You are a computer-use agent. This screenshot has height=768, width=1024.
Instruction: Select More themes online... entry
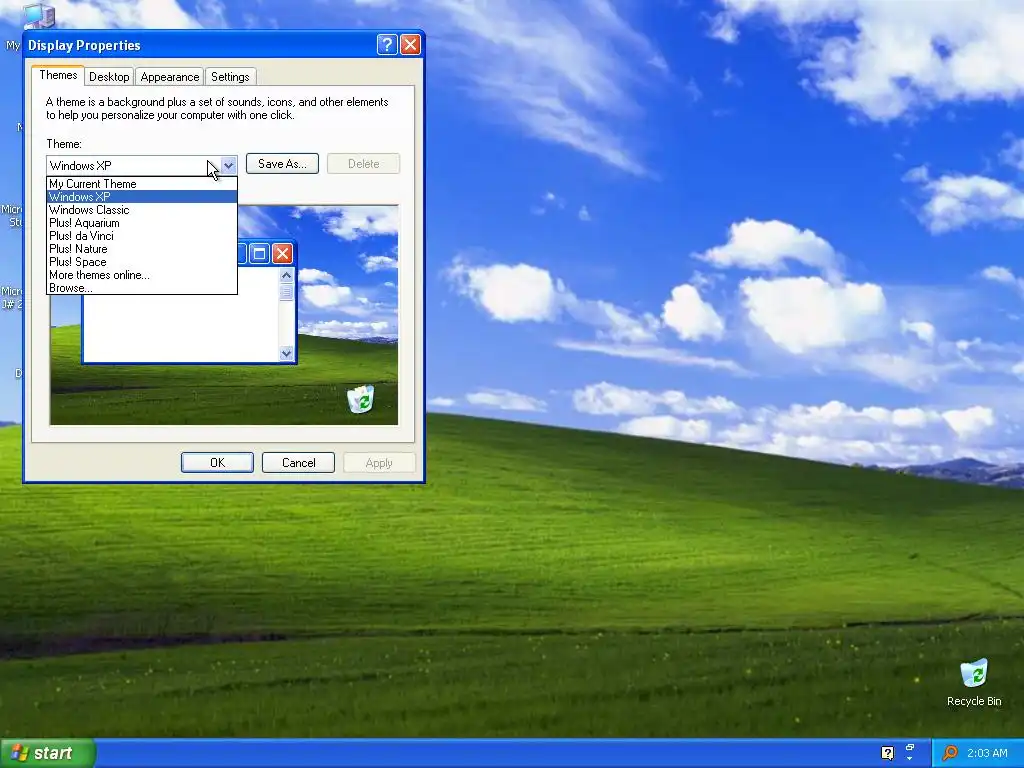click(142, 275)
